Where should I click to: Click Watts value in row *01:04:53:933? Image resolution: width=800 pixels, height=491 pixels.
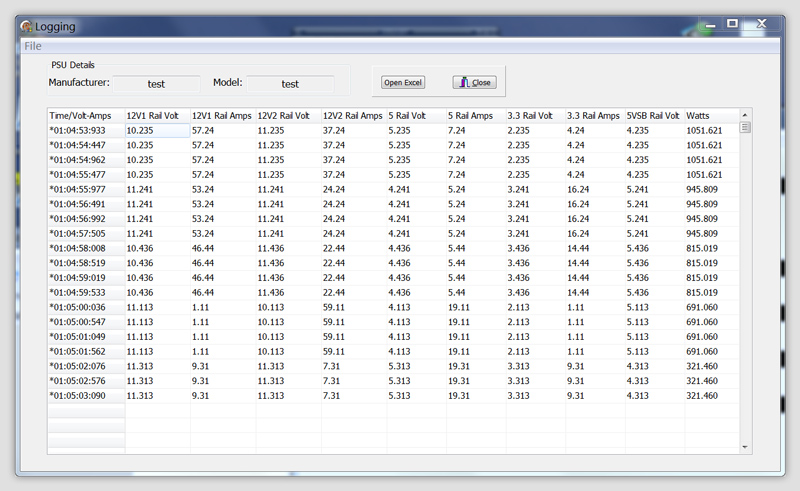(704, 131)
